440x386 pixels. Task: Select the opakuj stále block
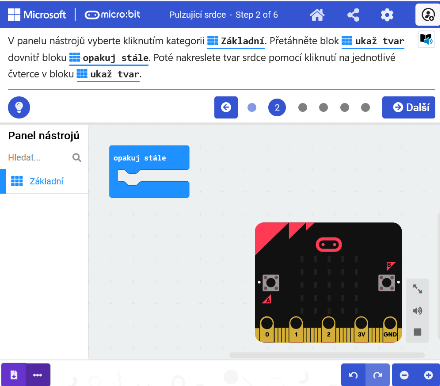click(x=140, y=158)
